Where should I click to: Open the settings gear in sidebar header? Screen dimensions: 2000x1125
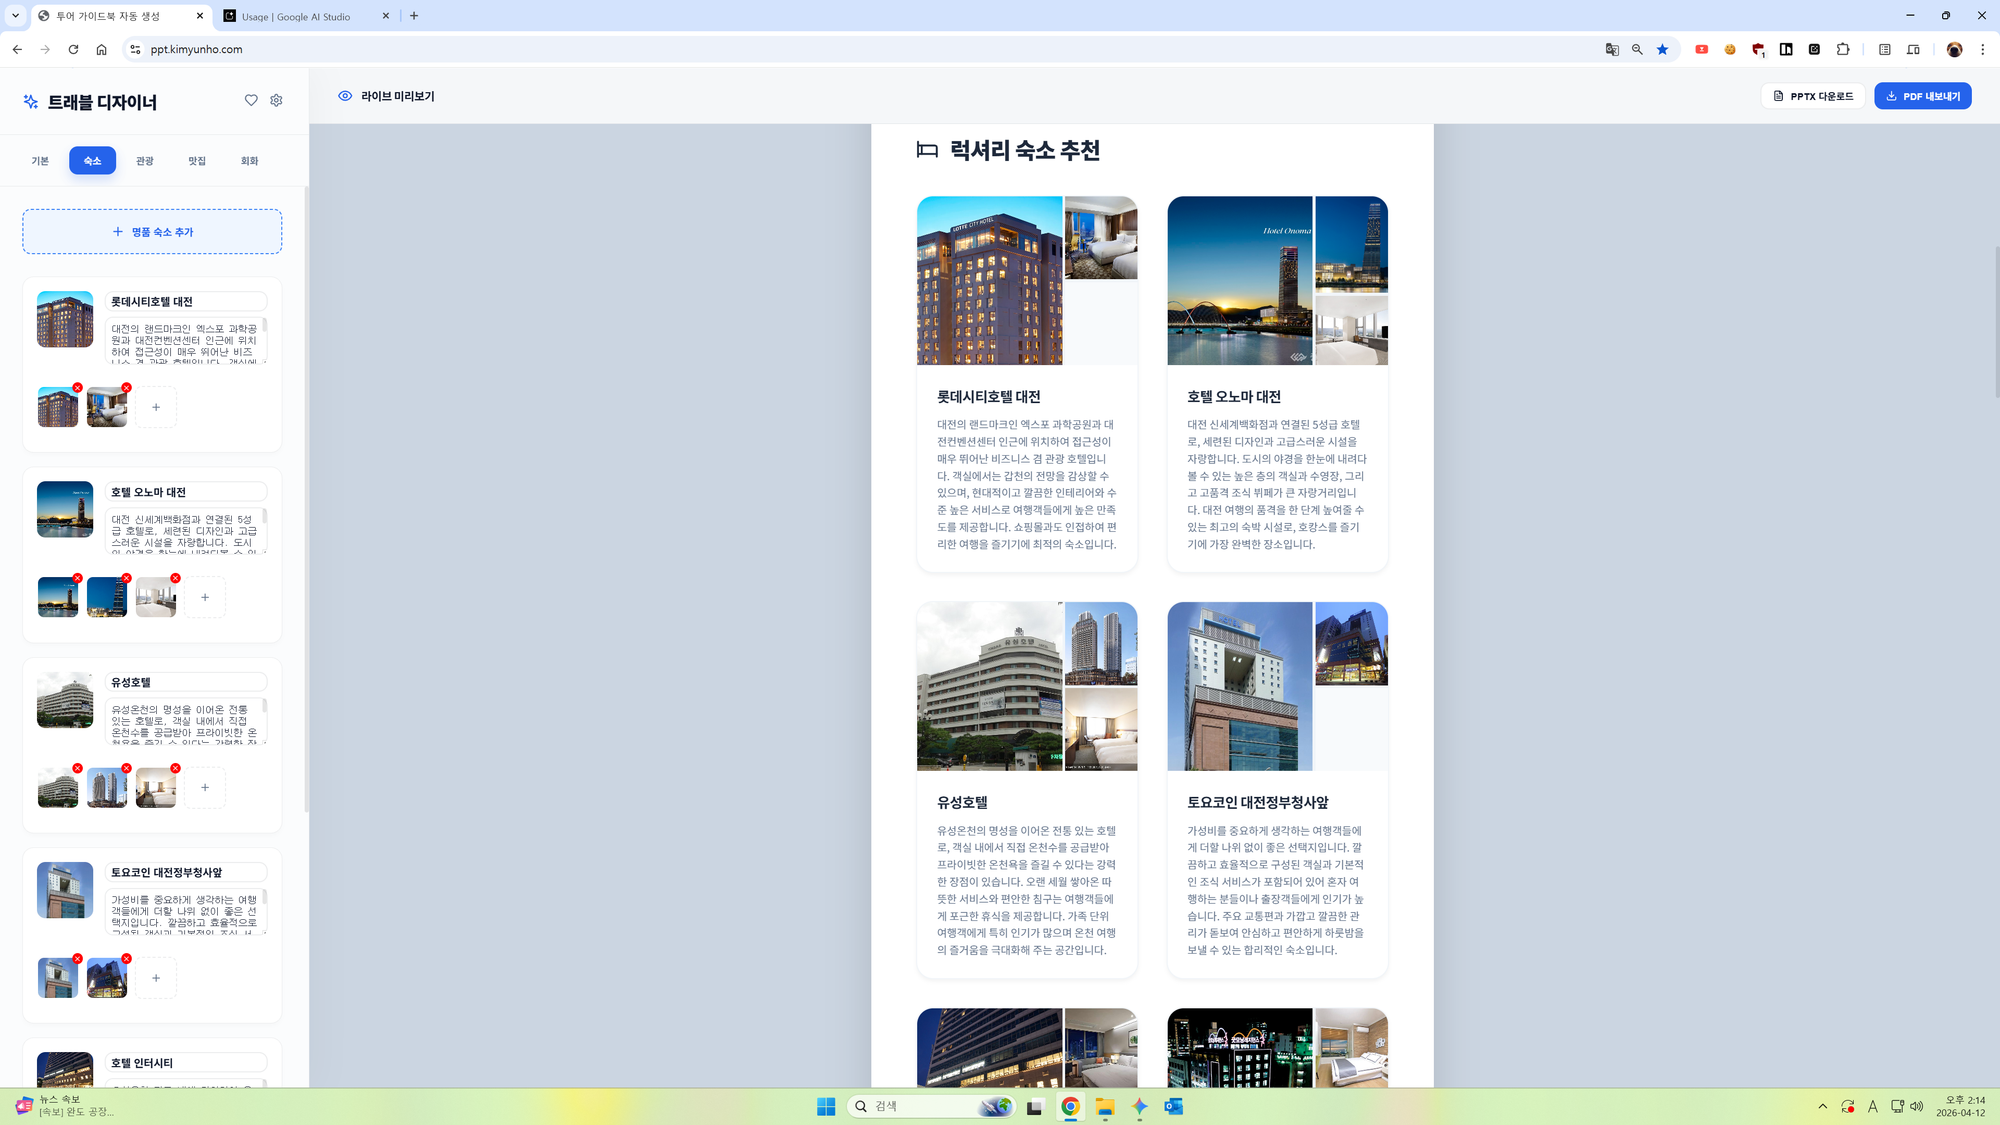pos(277,100)
